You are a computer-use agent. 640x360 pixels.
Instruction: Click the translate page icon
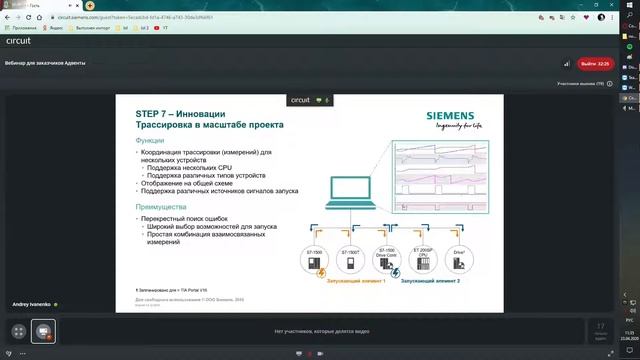pyautogui.click(x=562, y=18)
